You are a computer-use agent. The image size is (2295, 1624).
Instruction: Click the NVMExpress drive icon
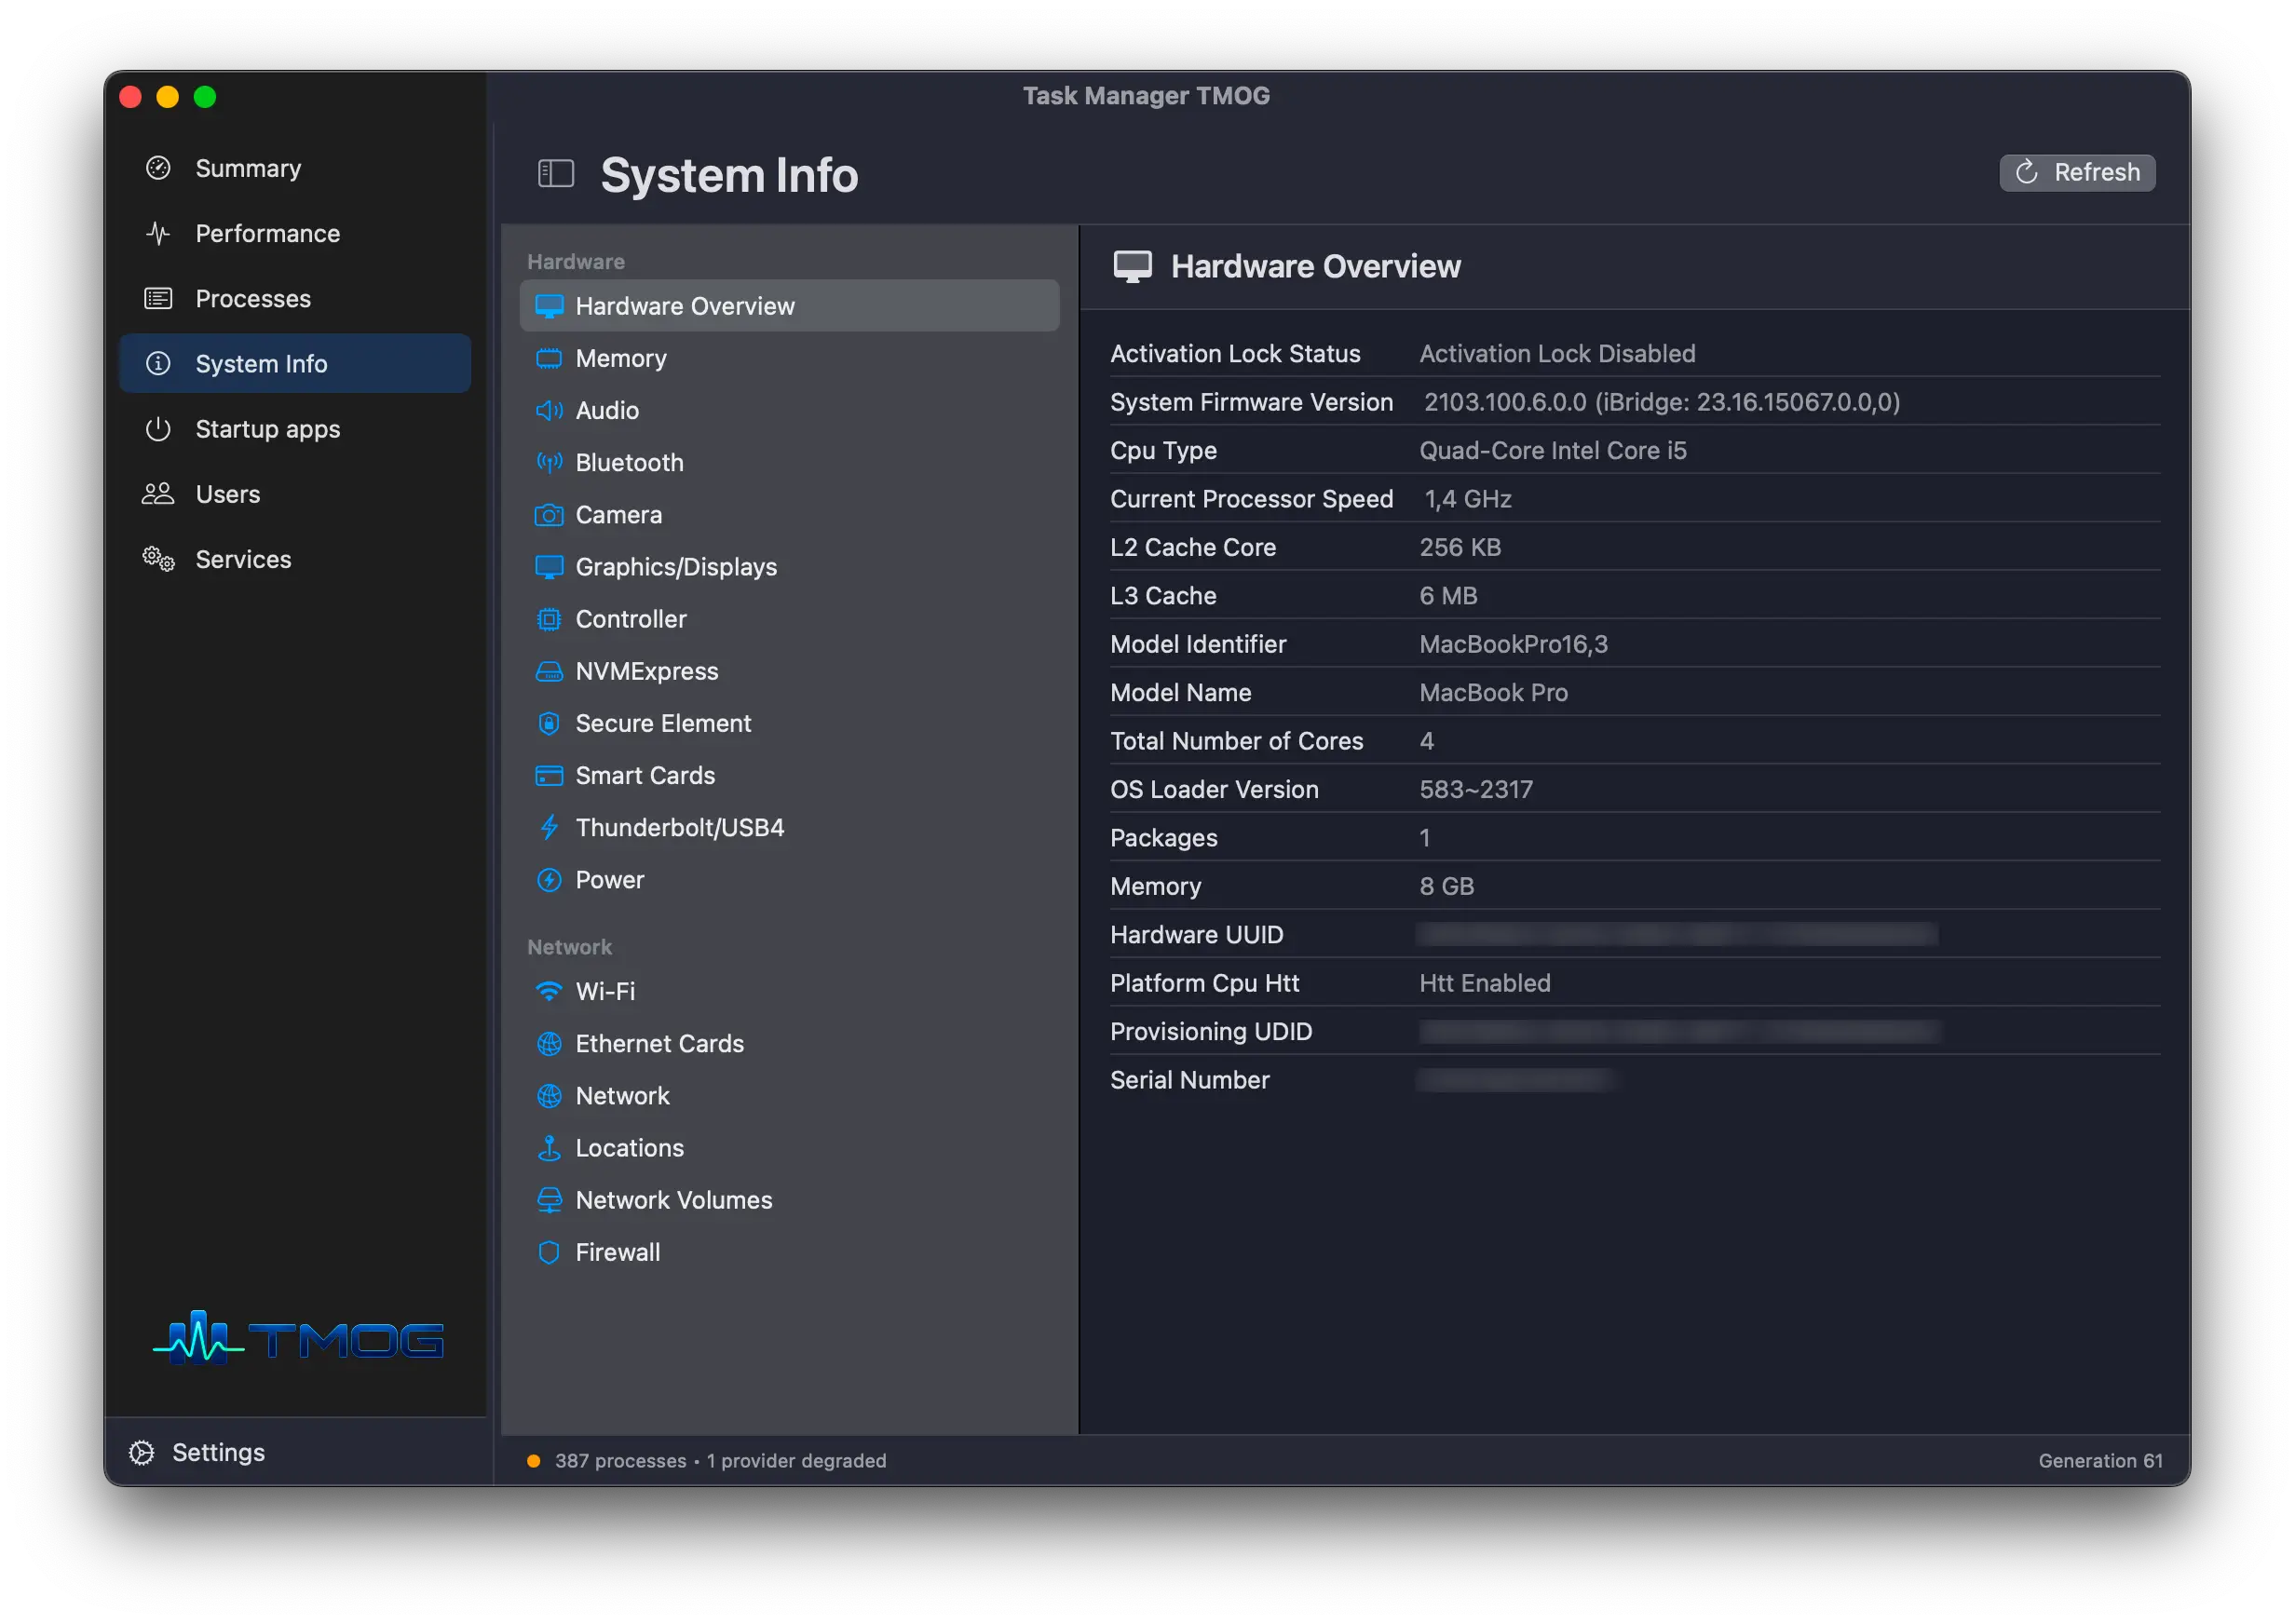coord(549,671)
